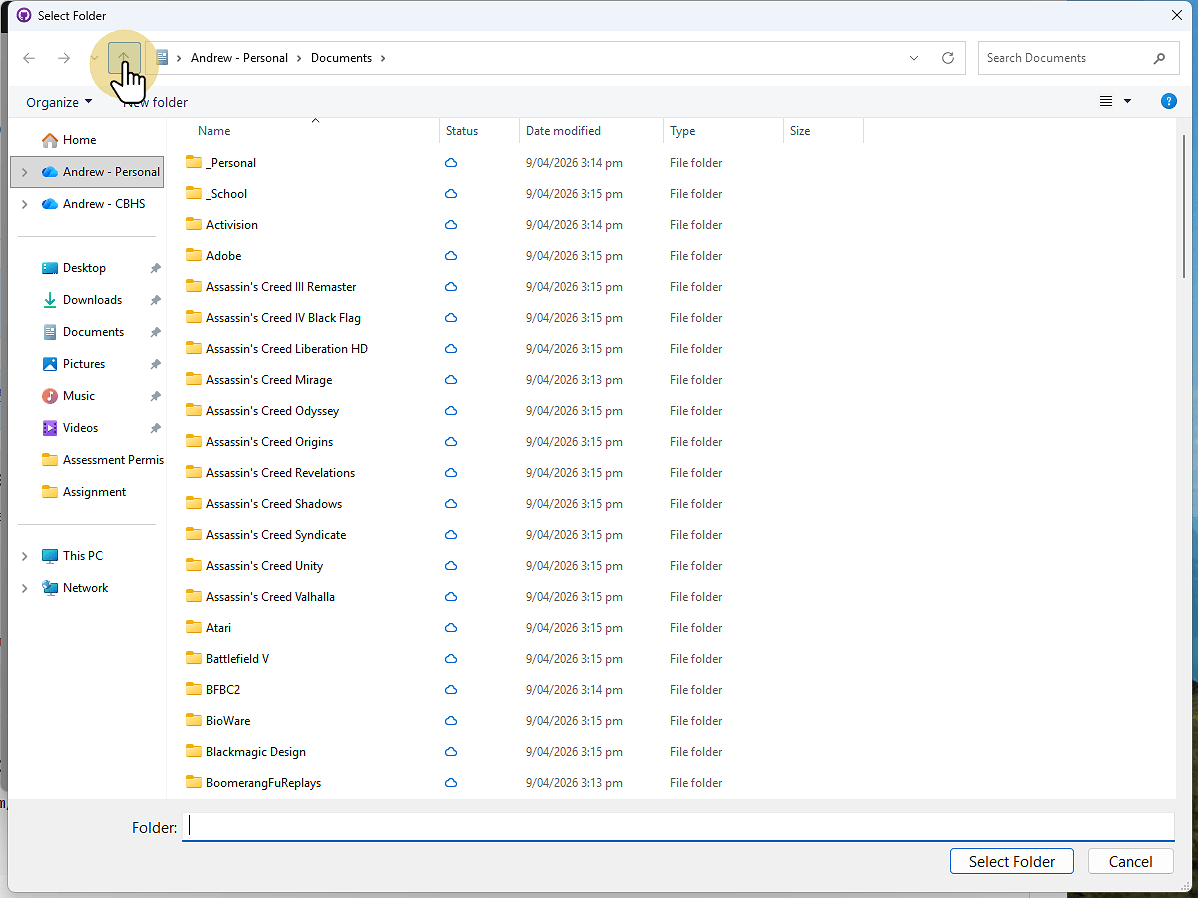Open the Home shortcut in sidebar
Viewport: 1198px width, 898px height.
(x=76, y=139)
